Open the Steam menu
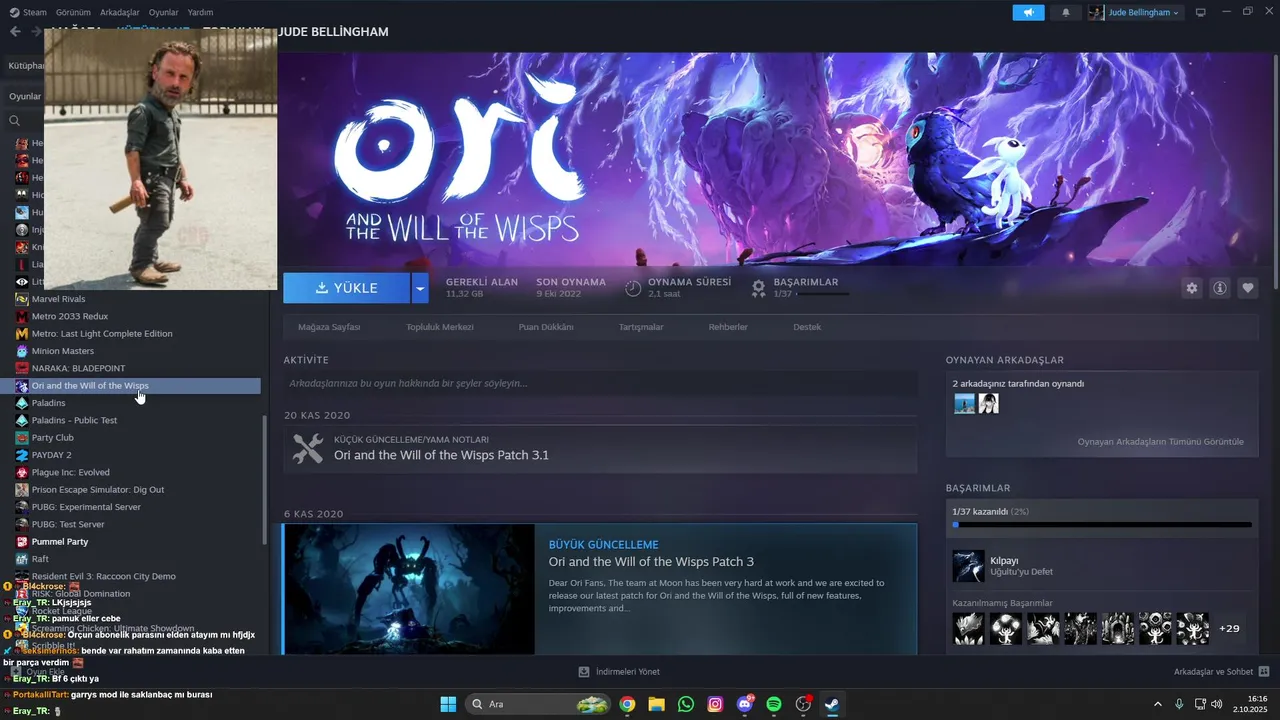 (x=29, y=12)
